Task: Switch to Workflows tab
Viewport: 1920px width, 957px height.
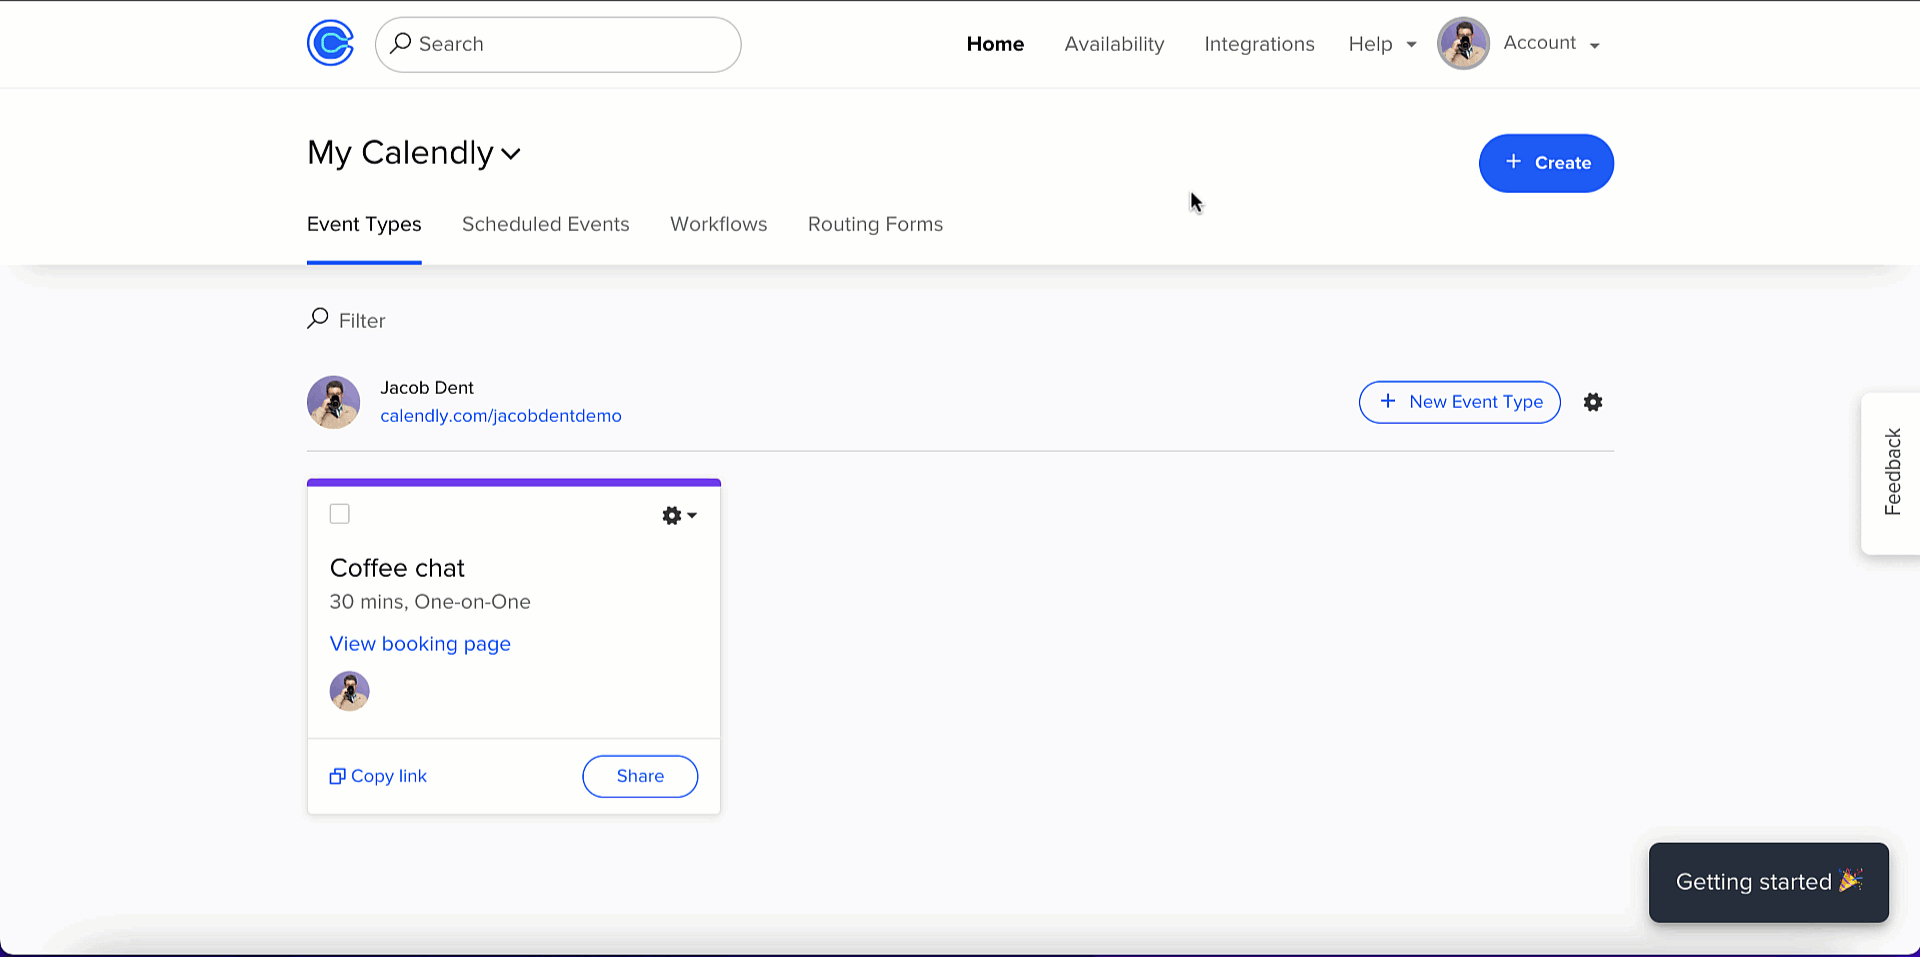Action: point(719,224)
